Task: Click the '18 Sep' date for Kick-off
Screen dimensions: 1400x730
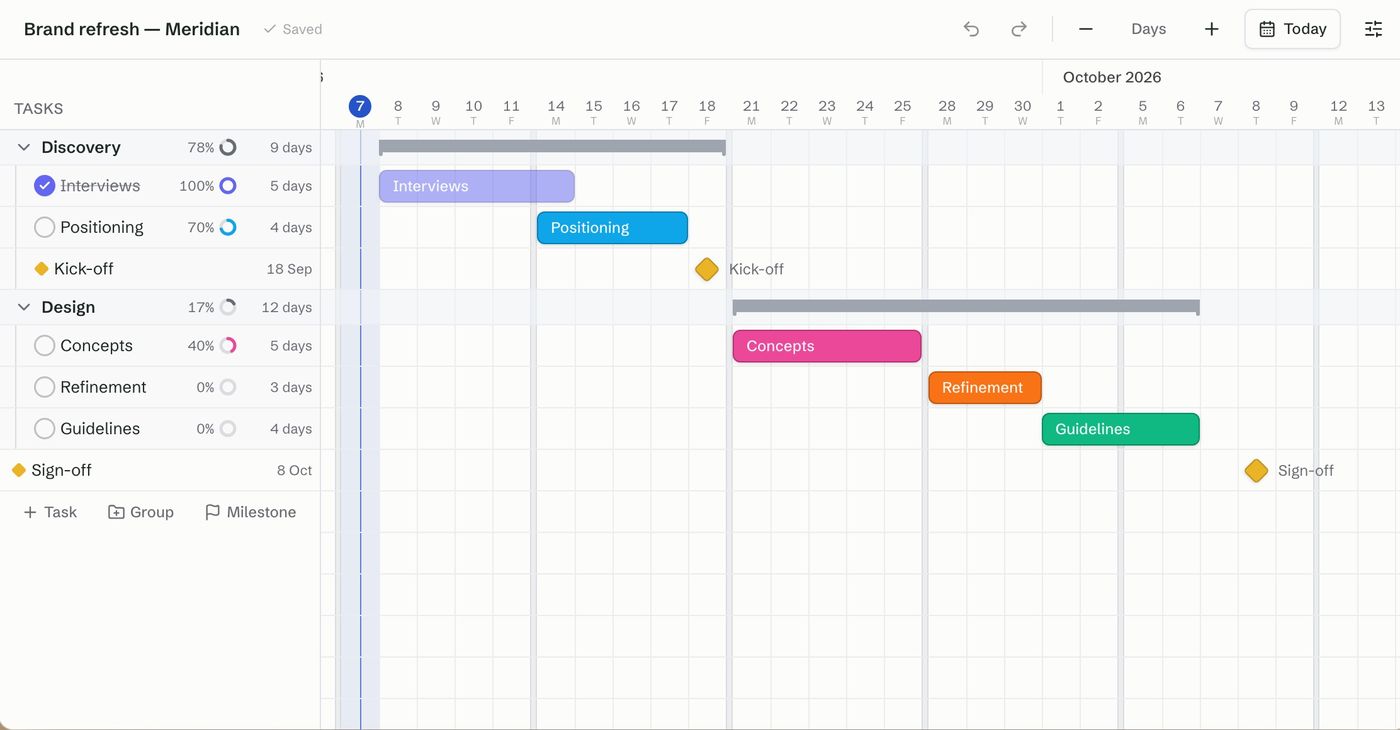Action: pos(289,269)
